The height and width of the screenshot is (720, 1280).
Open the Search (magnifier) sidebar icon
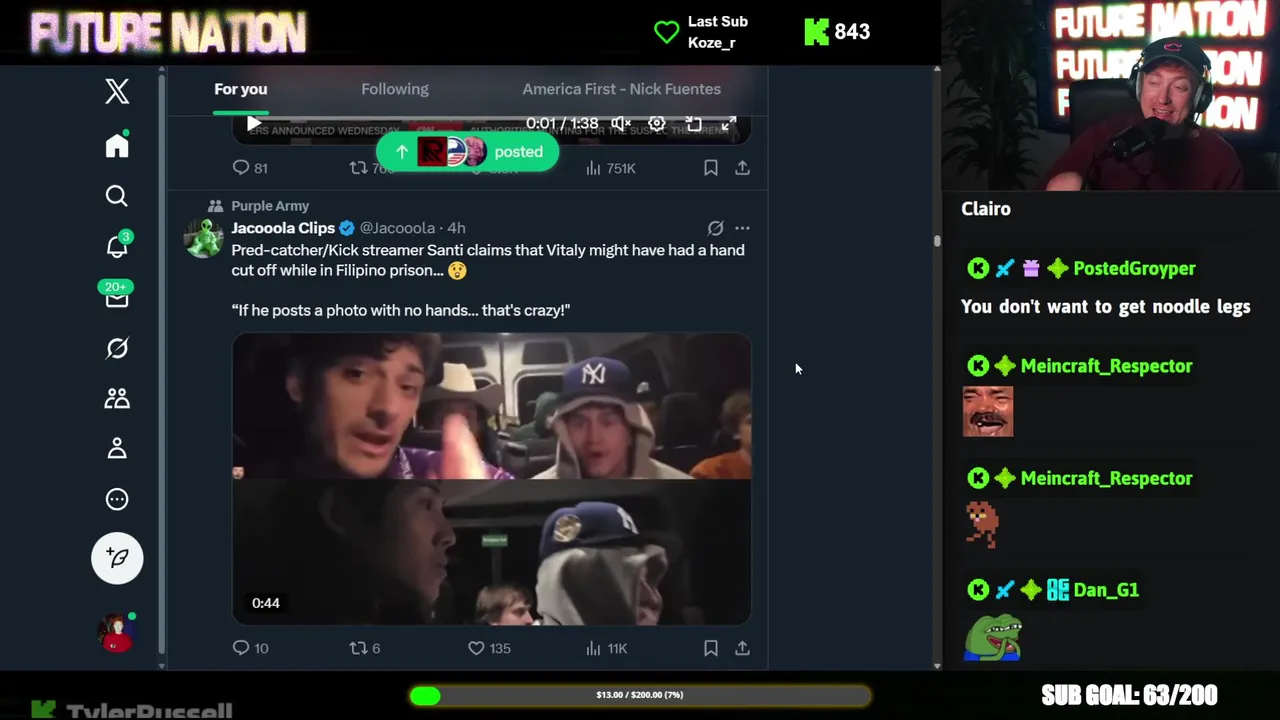coord(117,196)
